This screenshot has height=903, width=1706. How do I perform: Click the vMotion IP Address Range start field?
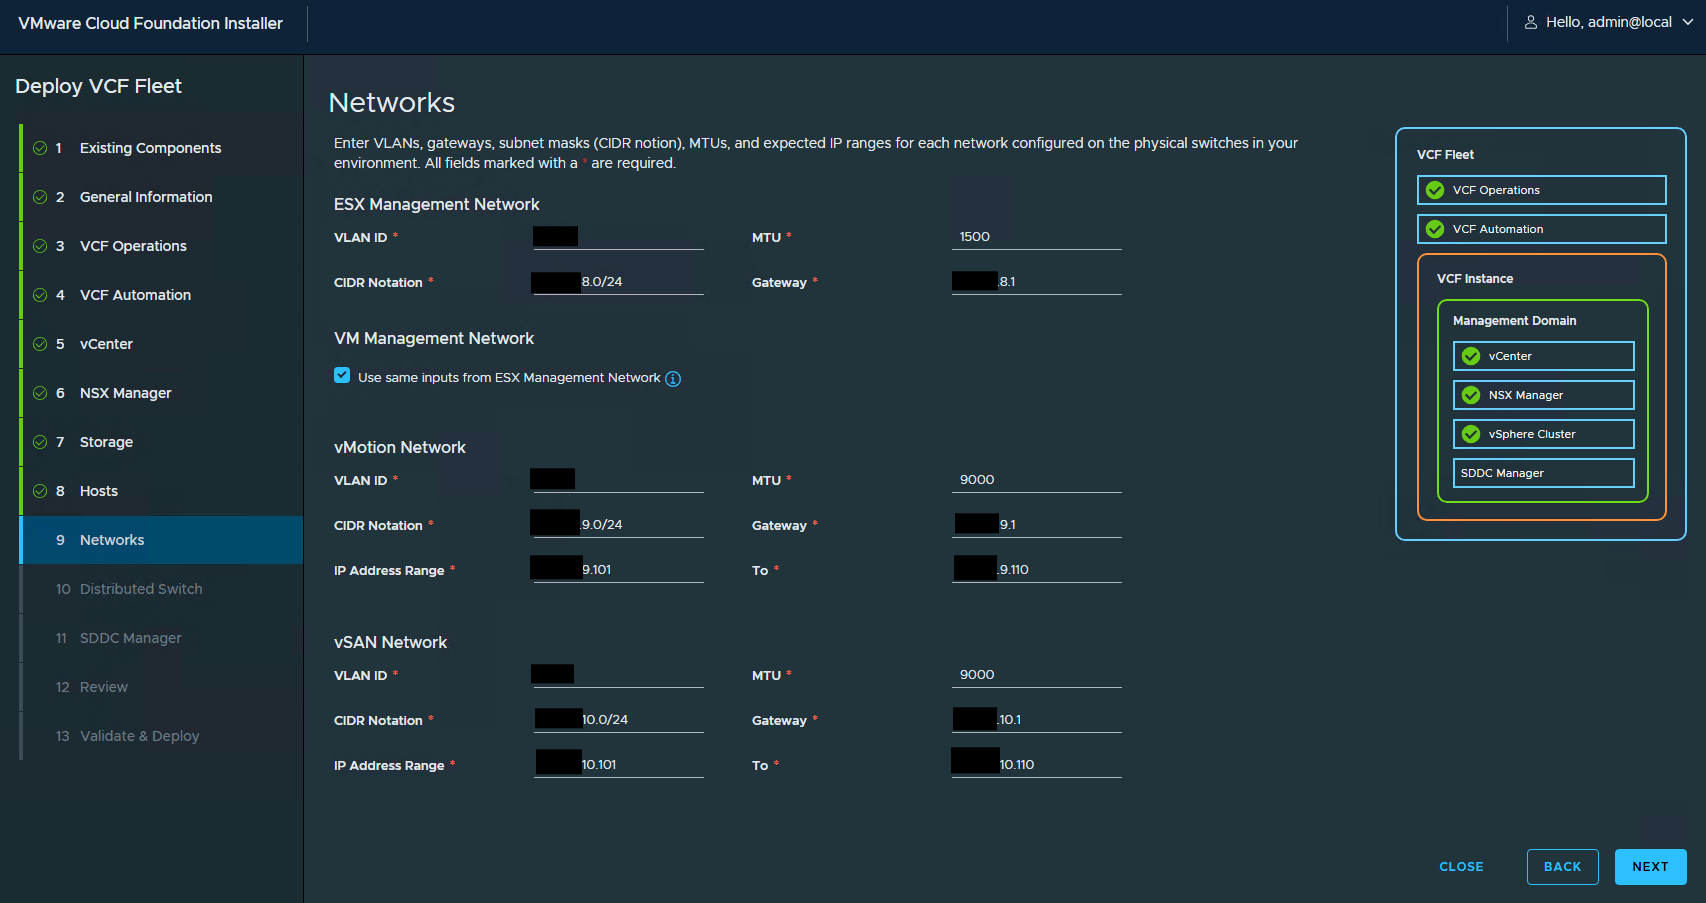619,570
